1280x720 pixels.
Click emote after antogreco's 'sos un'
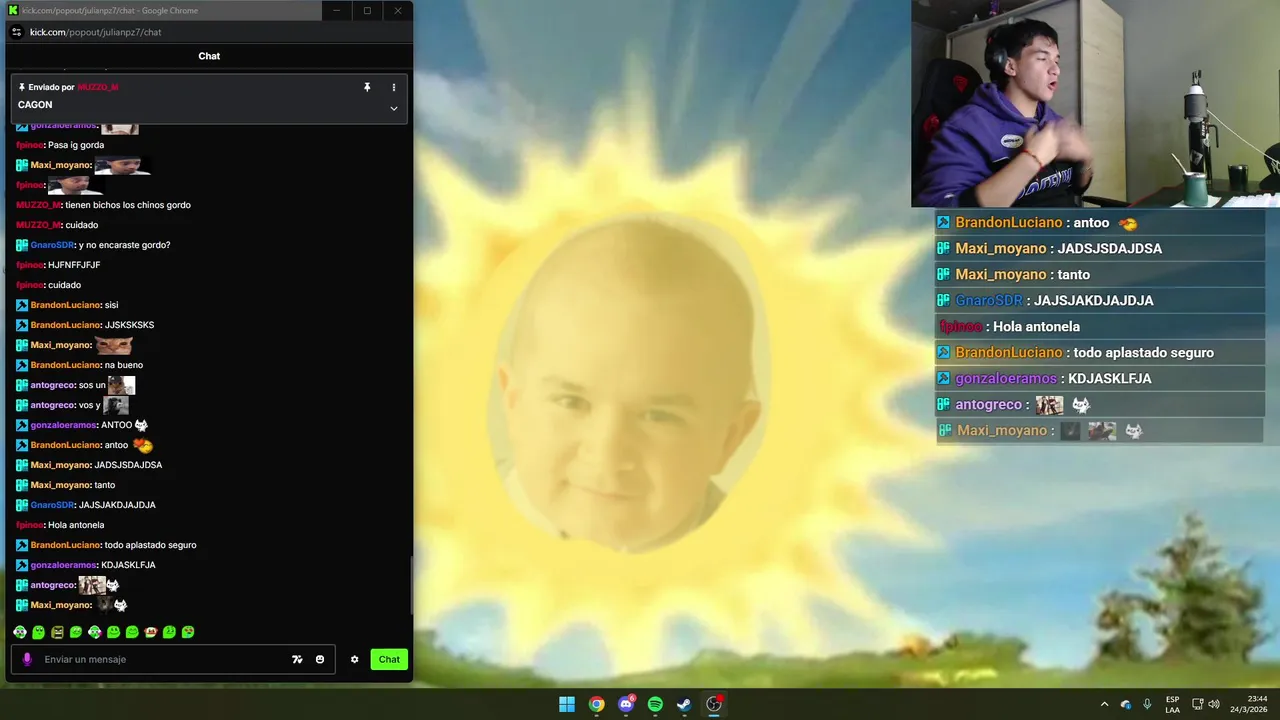[121, 385]
